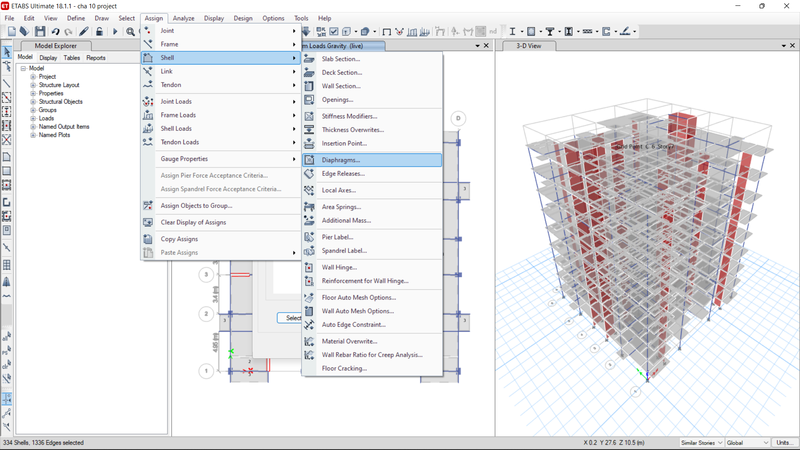Click the Copy Assigns clipboard icon

148,239
